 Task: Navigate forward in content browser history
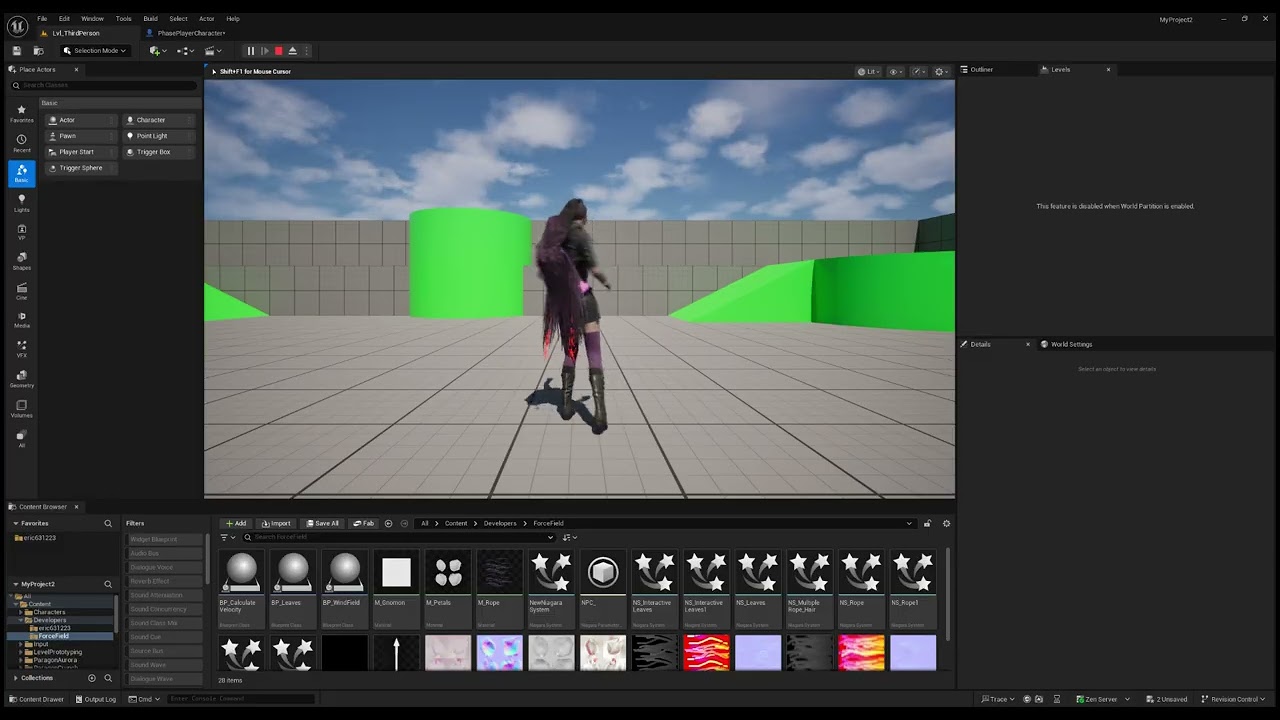pos(404,524)
